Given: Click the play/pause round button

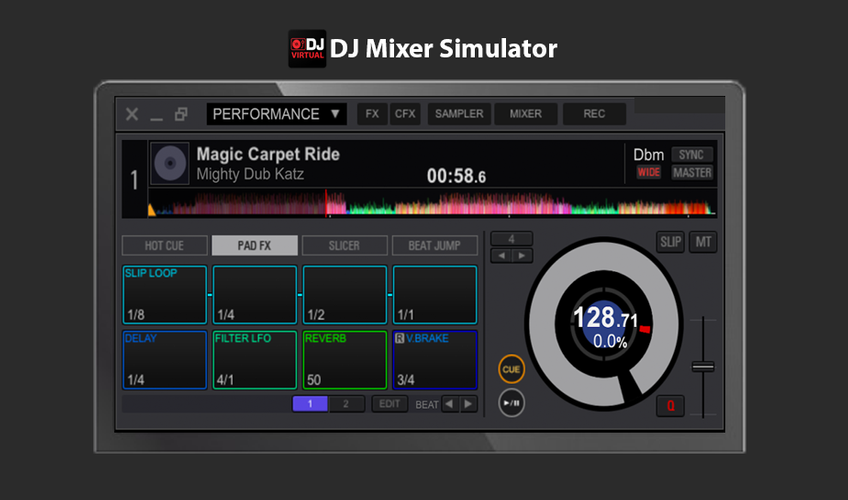Looking at the screenshot, I should [511, 403].
